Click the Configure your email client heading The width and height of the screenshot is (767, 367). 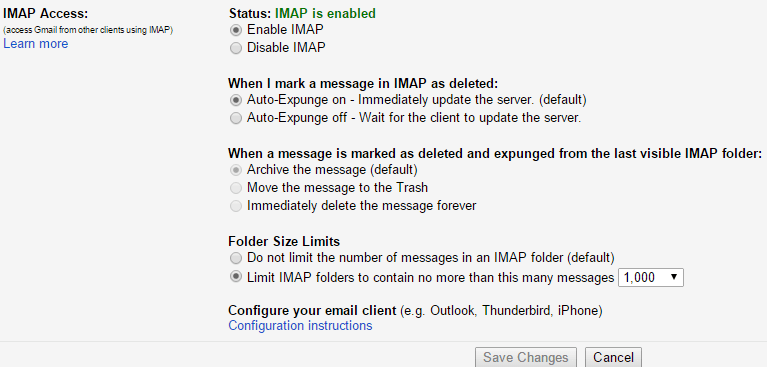(312, 311)
